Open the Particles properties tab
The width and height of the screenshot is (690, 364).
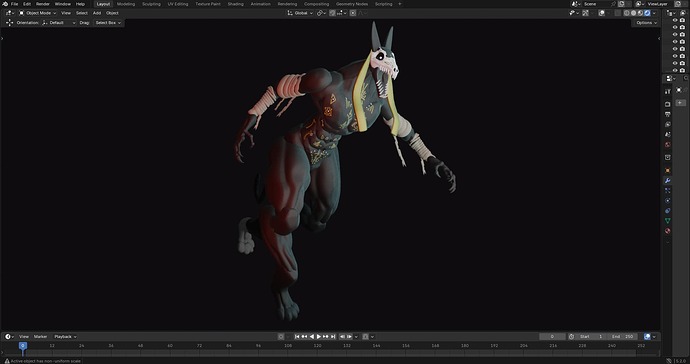[668, 191]
